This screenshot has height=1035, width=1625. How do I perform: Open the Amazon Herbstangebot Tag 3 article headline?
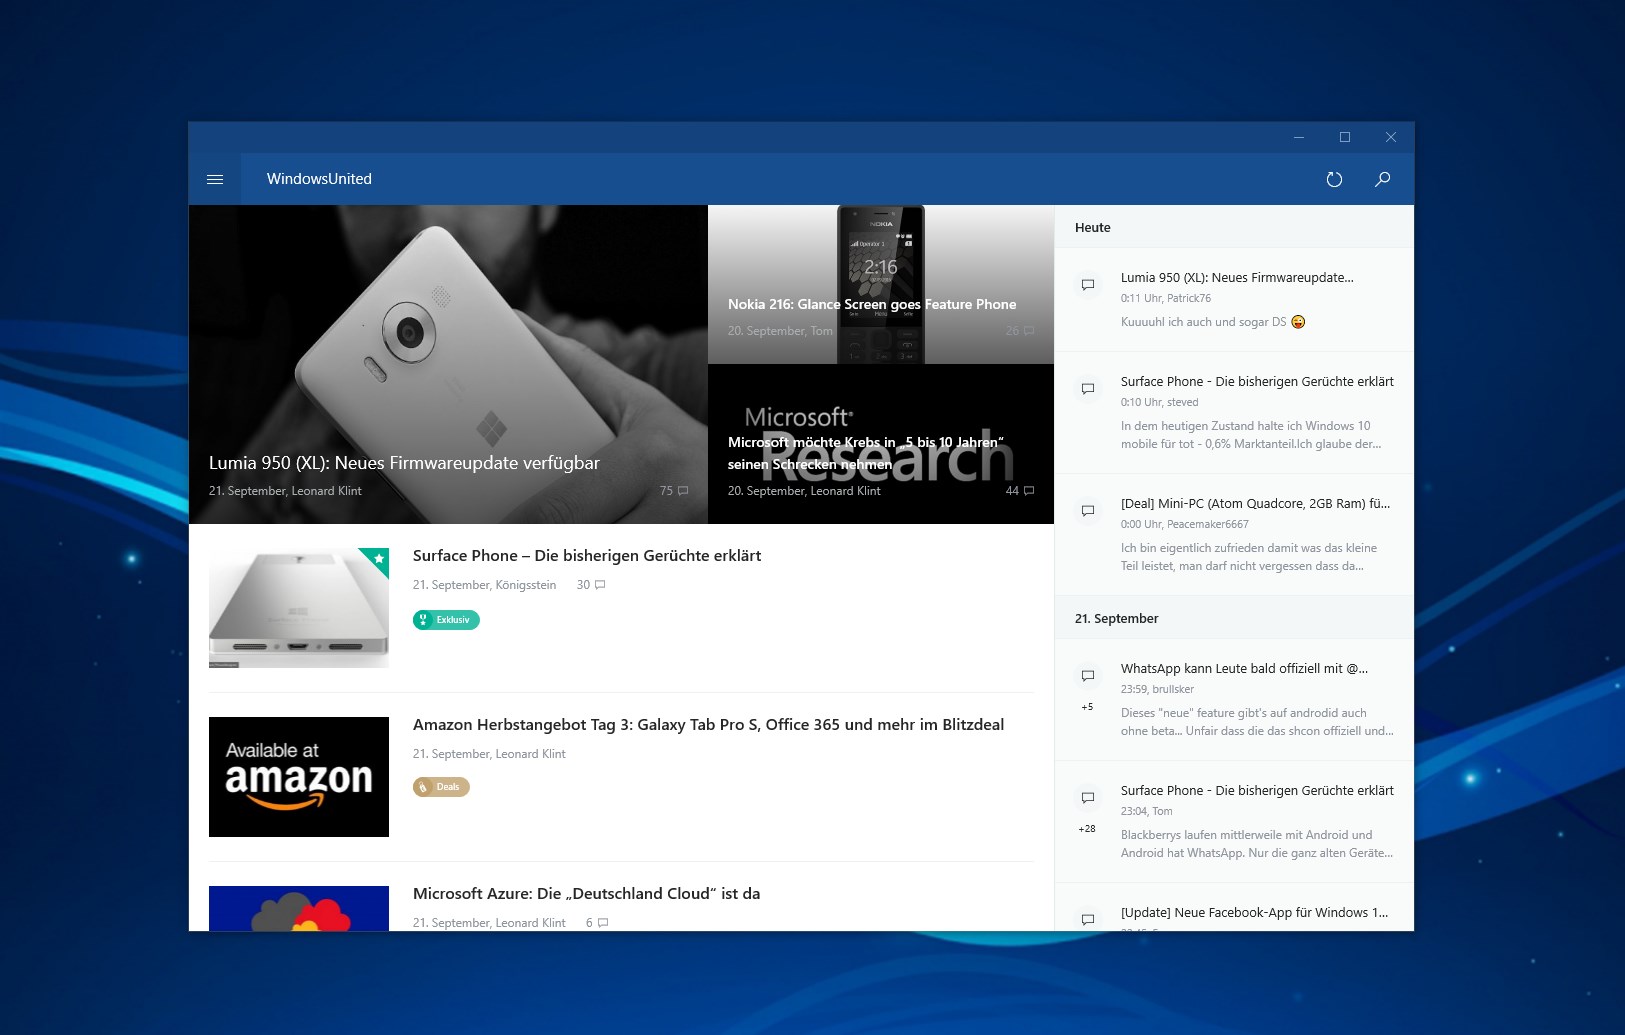[x=708, y=725]
